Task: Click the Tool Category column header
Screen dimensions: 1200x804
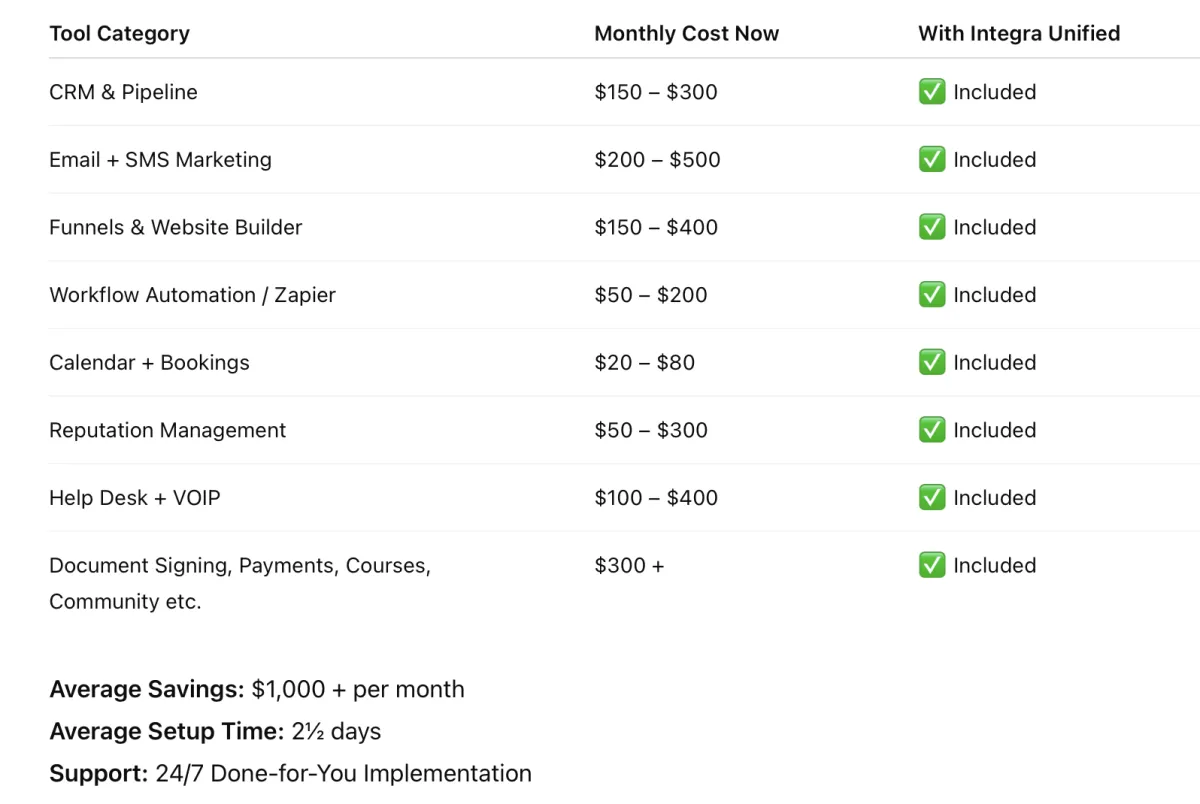Action: 119,33
